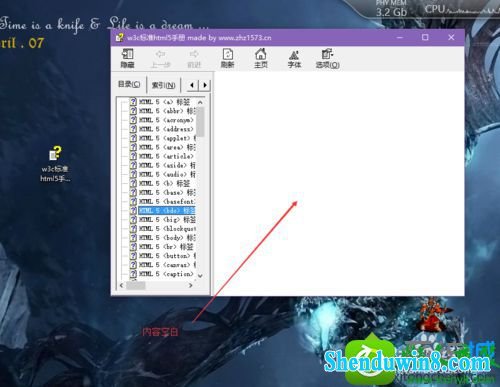This screenshot has width=500, height=387.
Task: Open the HTML 5 <abbr> topic
Action: [x=162, y=111]
